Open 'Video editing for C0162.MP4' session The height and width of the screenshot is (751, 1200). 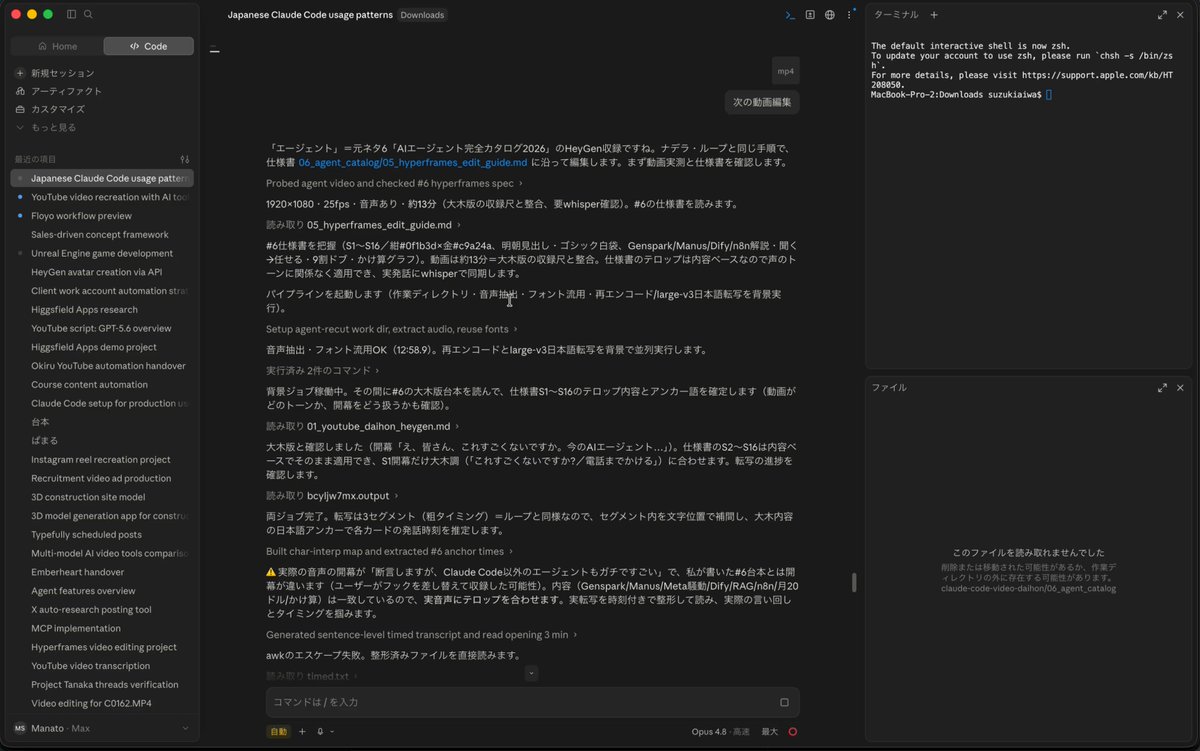pos(102,703)
